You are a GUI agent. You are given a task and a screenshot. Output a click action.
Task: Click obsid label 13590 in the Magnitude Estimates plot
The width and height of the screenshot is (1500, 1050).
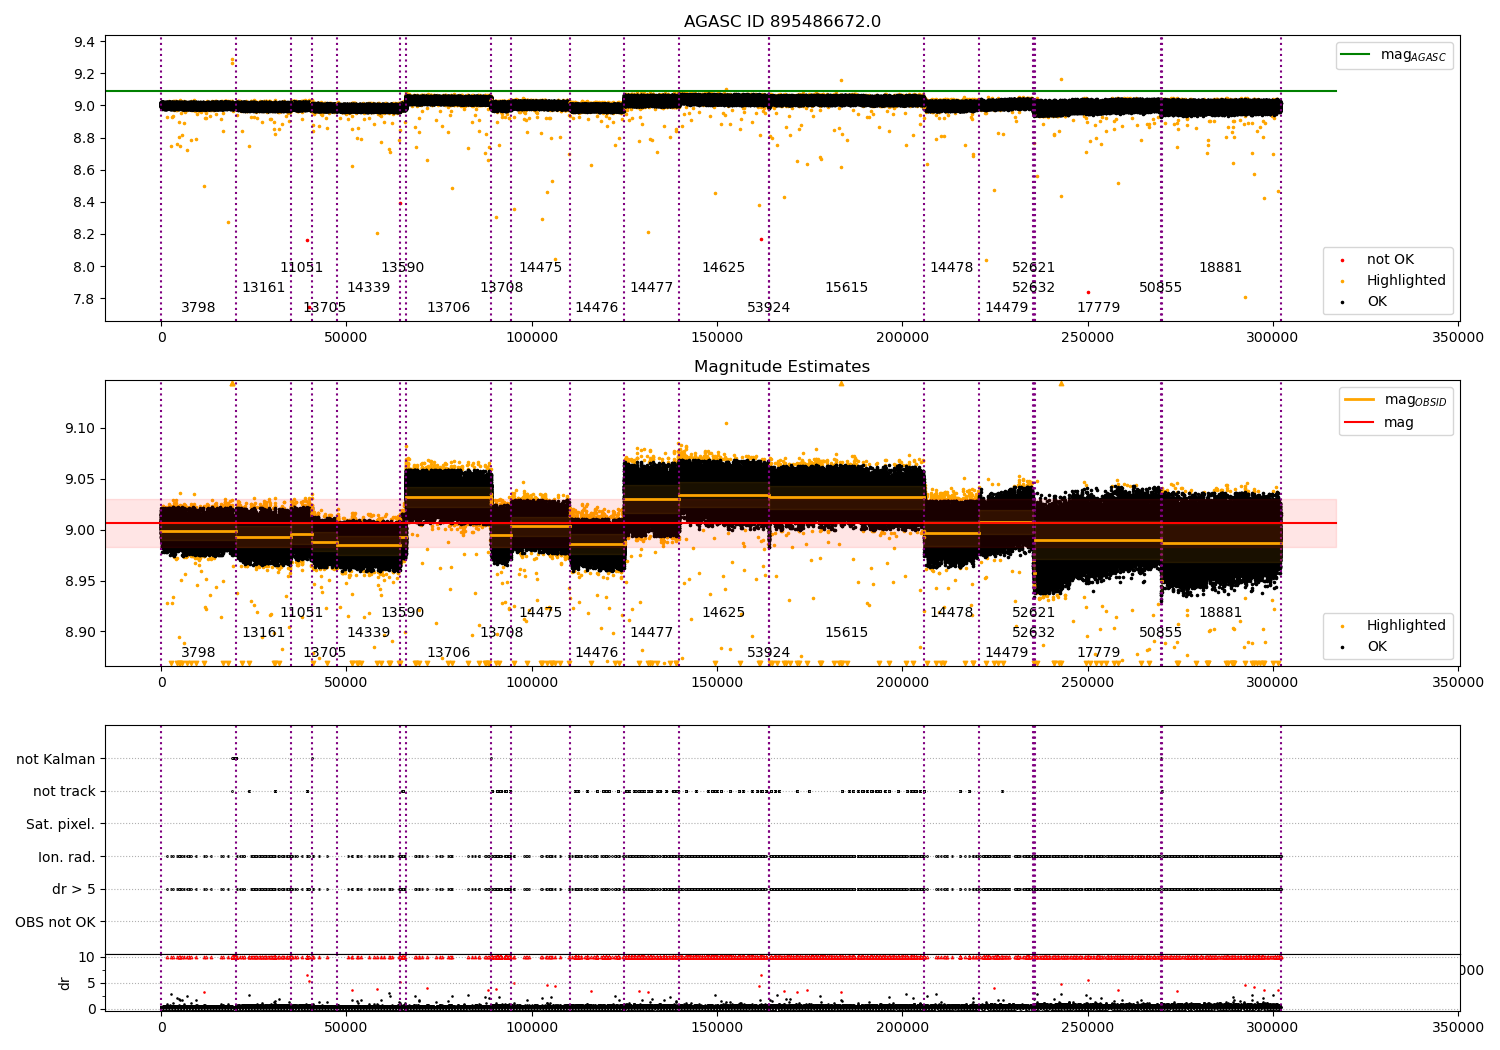pos(403,612)
